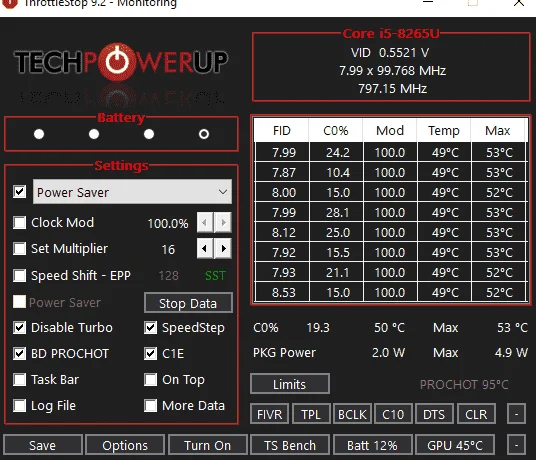
Task: Close the ThrottleStop window
Action: tap(519, 3)
